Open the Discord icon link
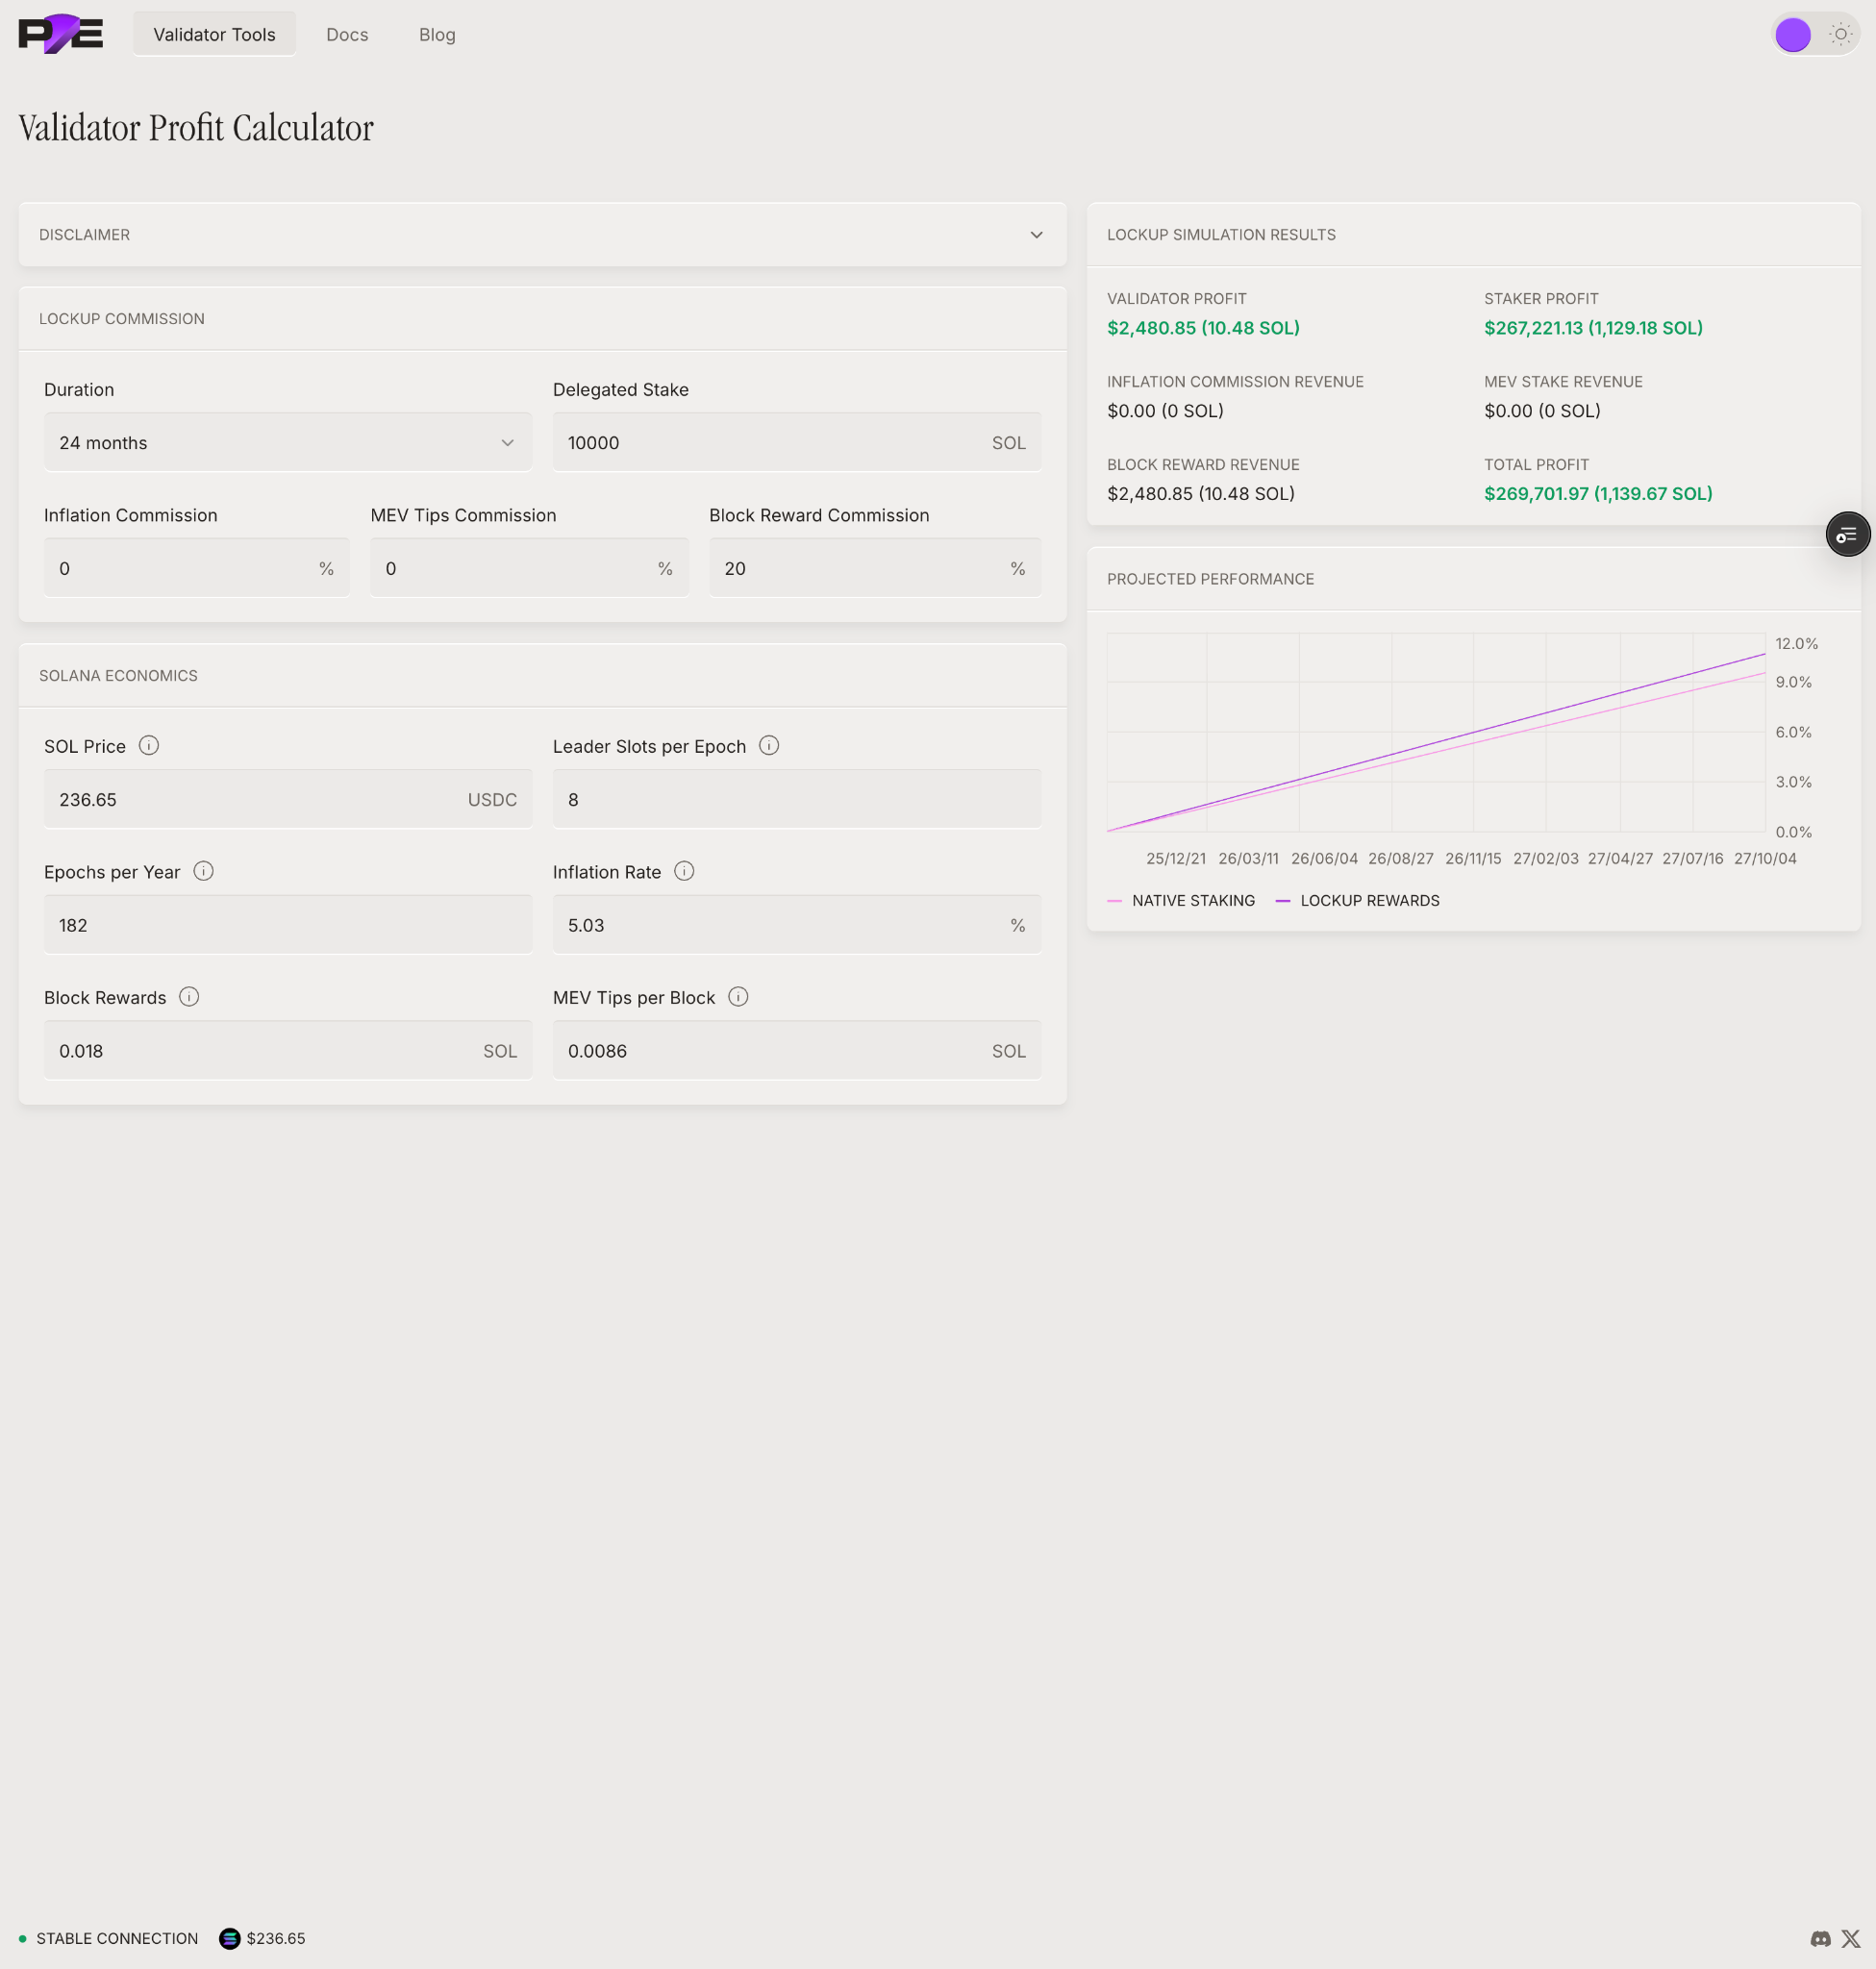This screenshot has width=1876, height=1969. (x=1820, y=1938)
